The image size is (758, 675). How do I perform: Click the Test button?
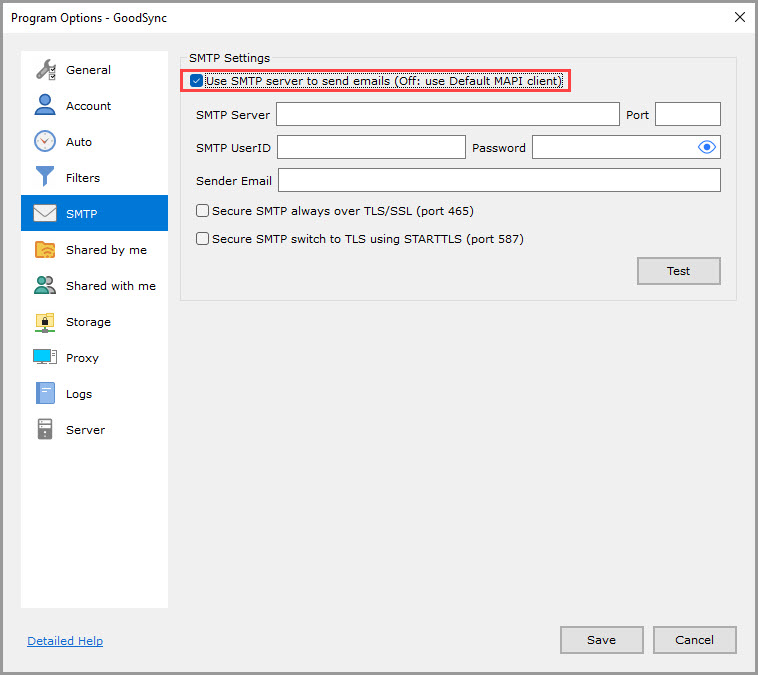click(678, 271)
